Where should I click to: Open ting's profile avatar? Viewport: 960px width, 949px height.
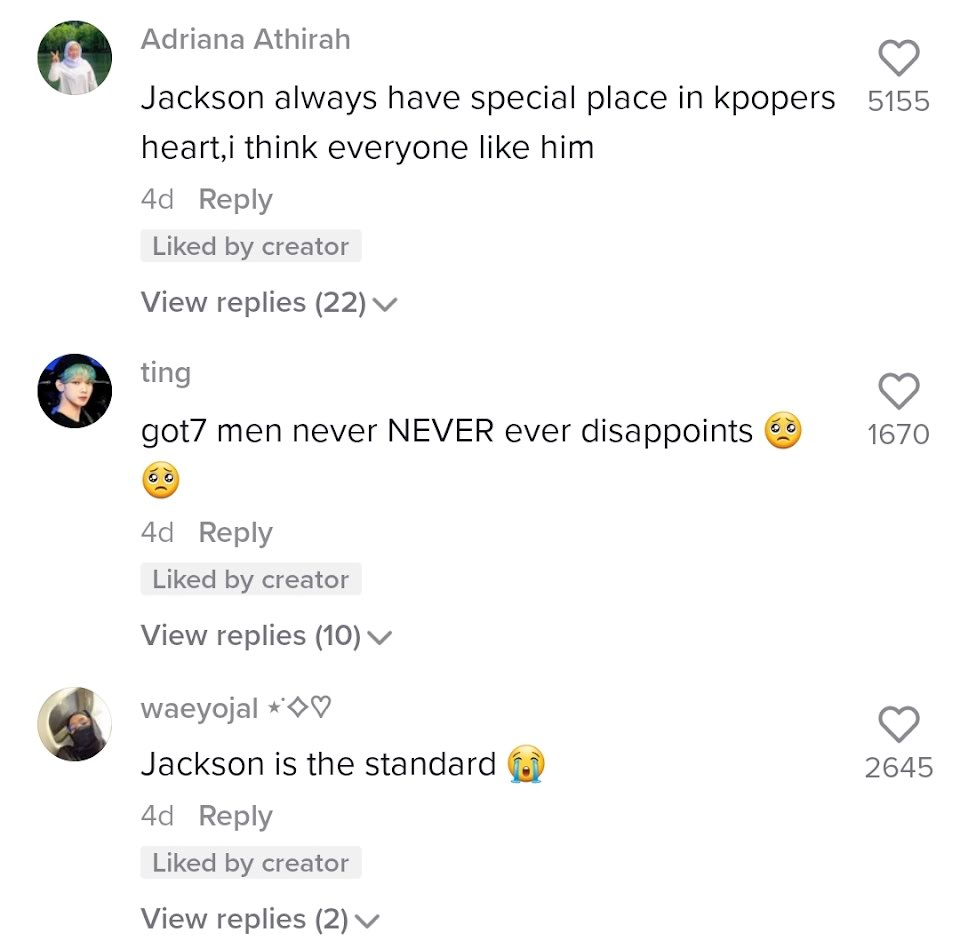pos(75,391)
